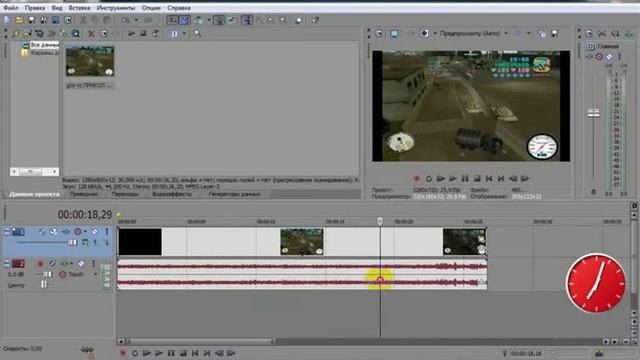The width and height of the screenshot is (640, 360).
Task: Open Track FX dropdown on audio track 2
Action: tap(71, 264)
